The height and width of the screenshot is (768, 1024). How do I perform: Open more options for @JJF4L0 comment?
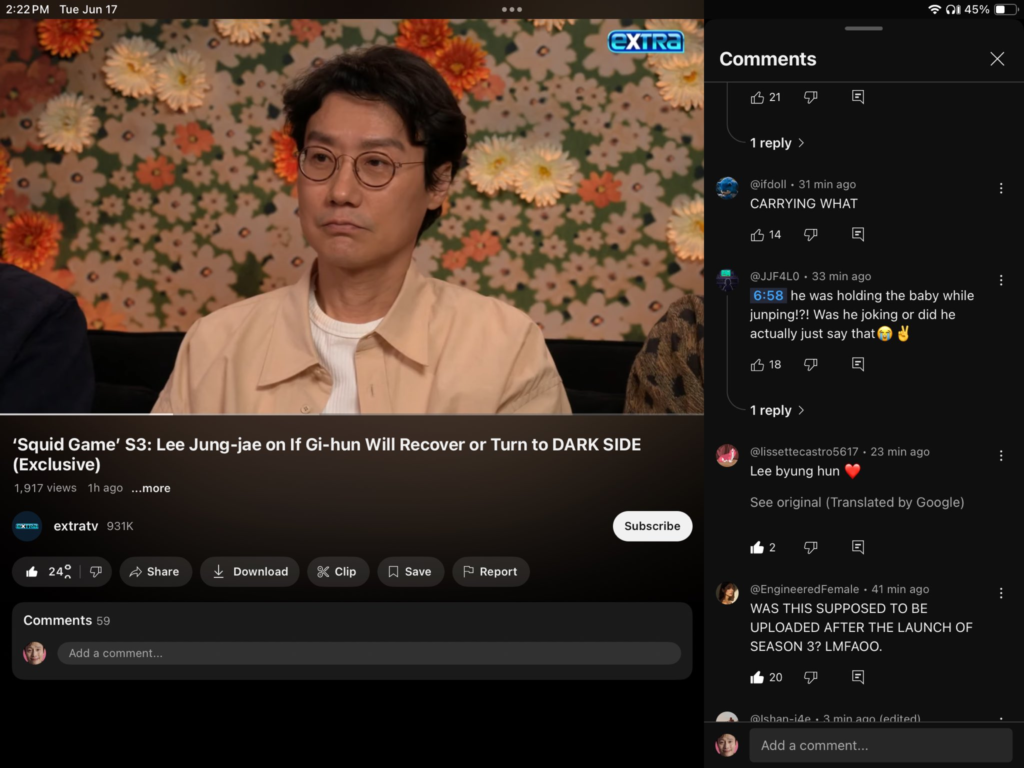(x=1001, y=281)
